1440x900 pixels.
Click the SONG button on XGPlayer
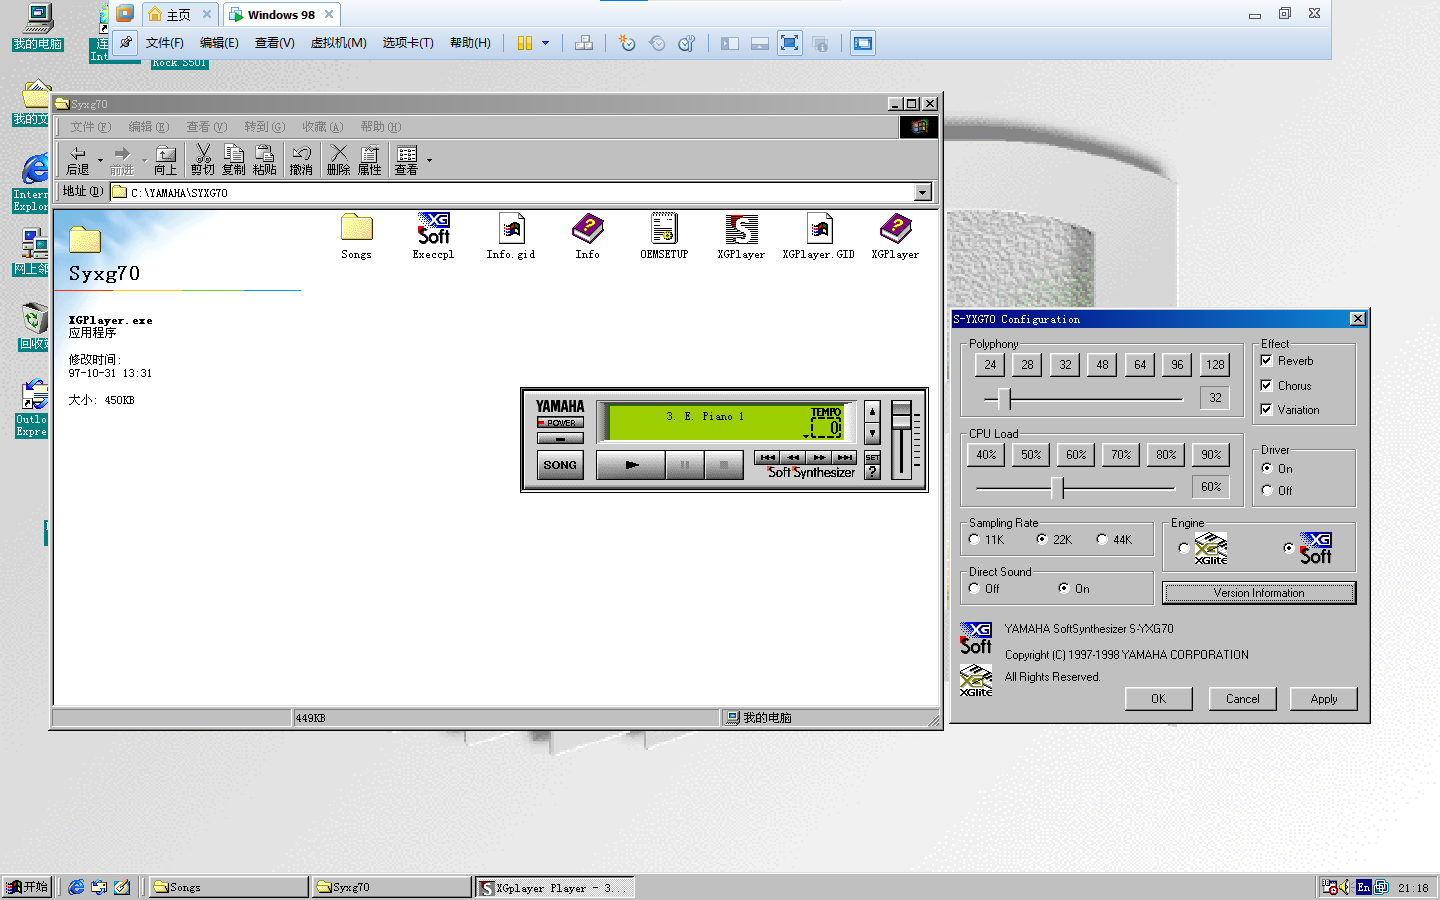point(560,465)
